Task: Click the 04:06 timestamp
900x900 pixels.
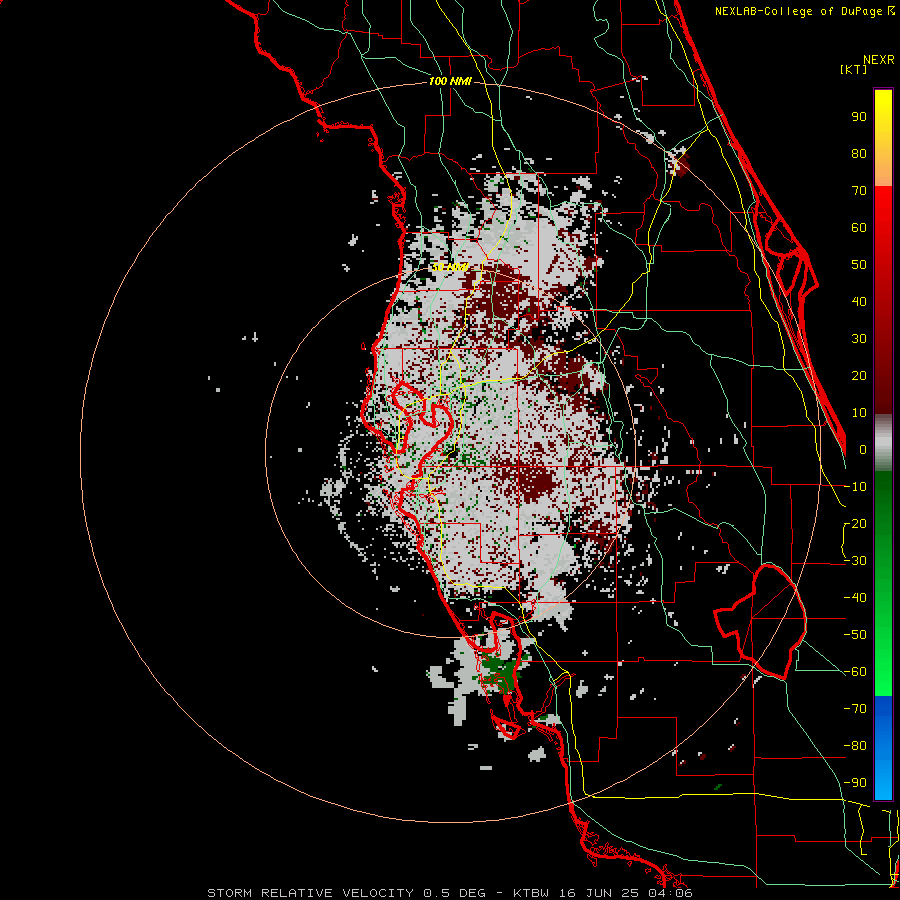Action: coord(672,893)
